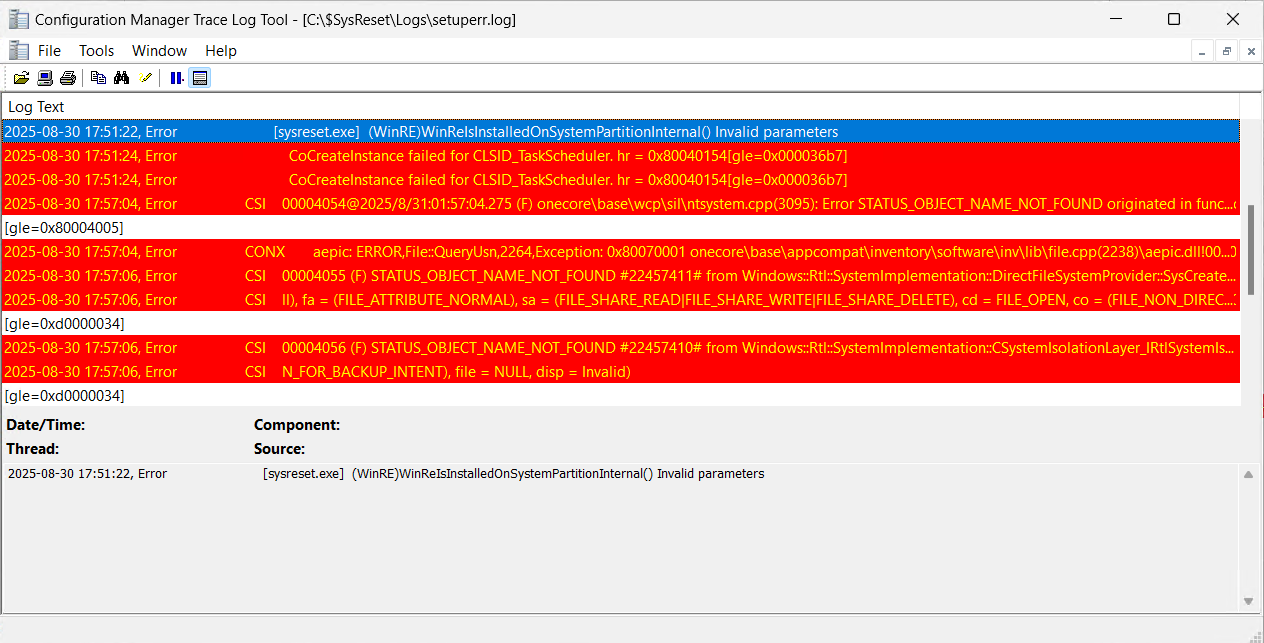Viewport: 1264px width, 643px height.
Task: Open the Window menu
Action: point(159,51)
